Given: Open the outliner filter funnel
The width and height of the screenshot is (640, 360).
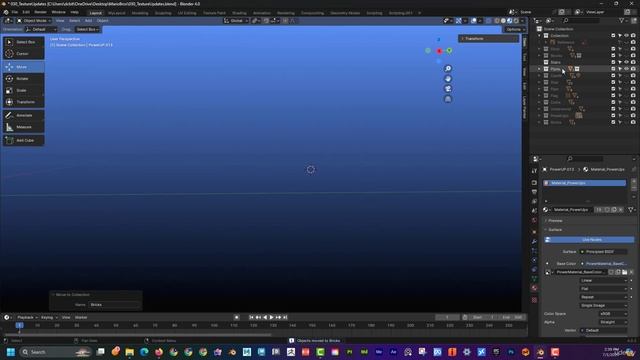Looking at the screenshot, I should point(622,20).
